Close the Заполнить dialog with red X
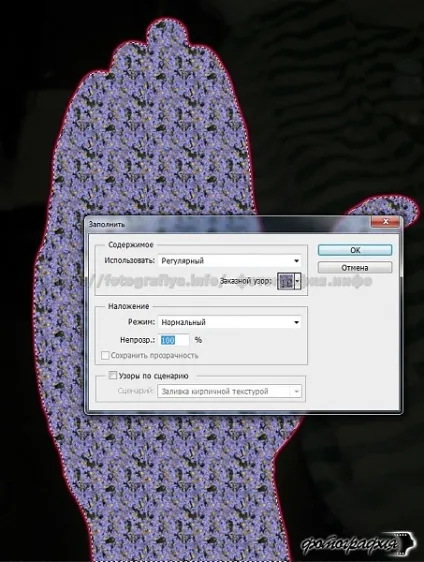The height and width of the screenshot is (562, 424). coord(386,222)
